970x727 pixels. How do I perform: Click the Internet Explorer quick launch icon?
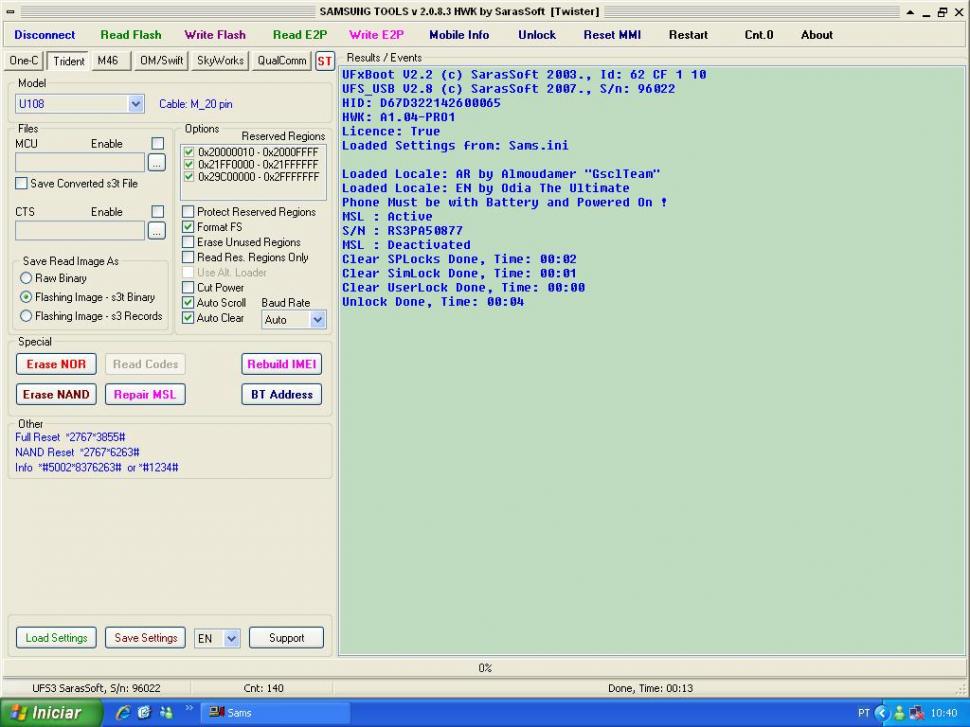122,712
